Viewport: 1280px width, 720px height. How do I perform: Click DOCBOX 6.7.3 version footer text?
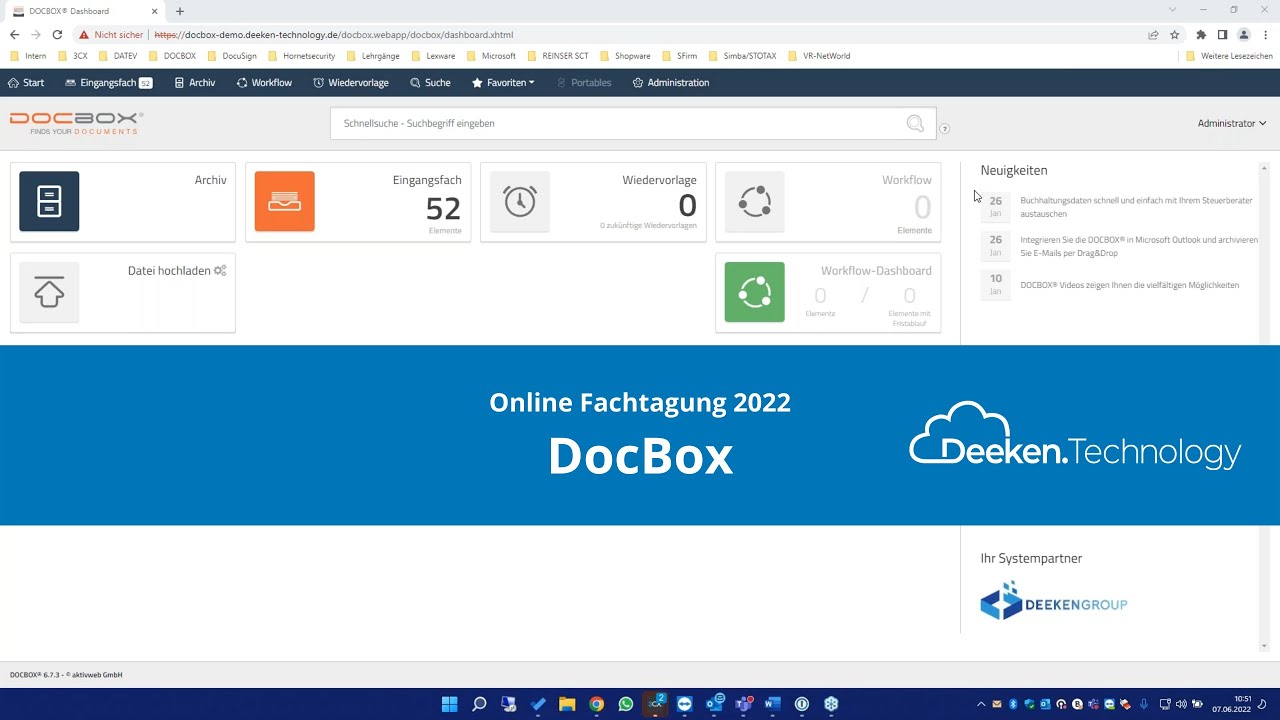66,675
